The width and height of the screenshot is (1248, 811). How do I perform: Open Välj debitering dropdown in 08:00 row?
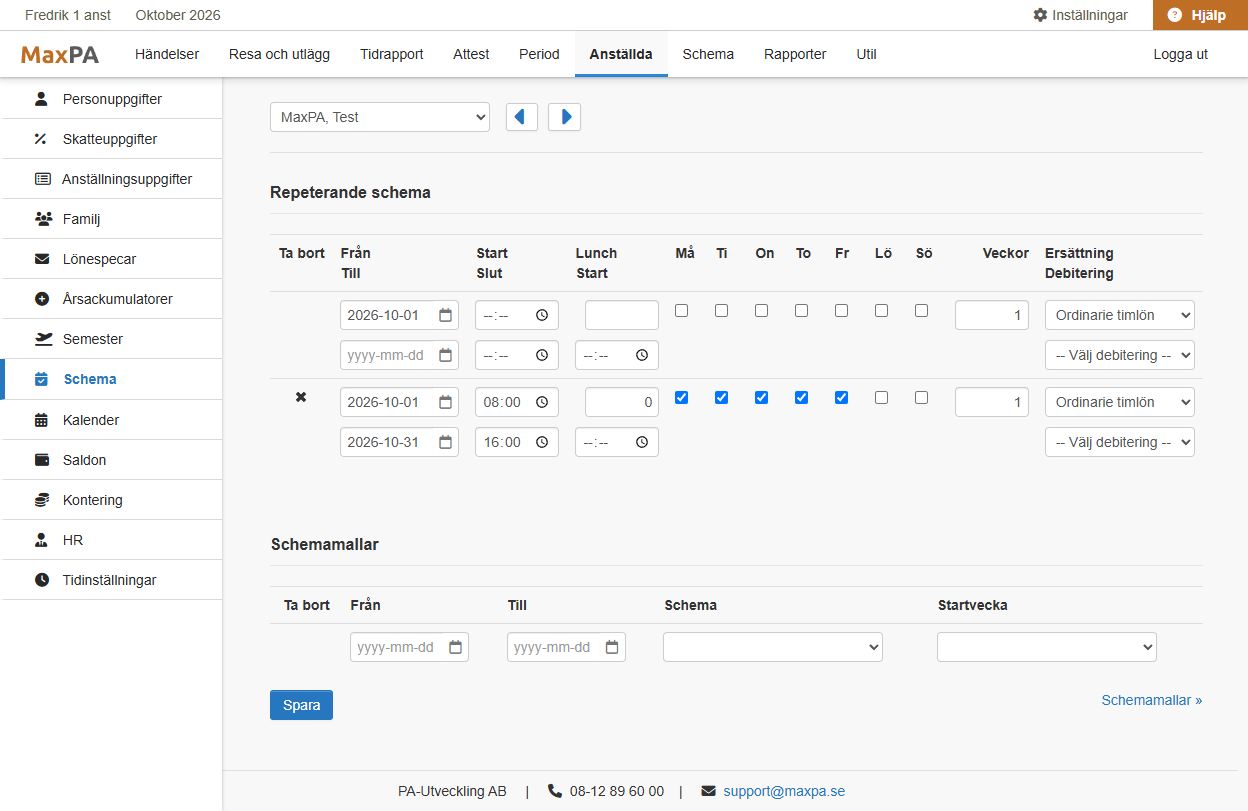tap(1120, 442)
